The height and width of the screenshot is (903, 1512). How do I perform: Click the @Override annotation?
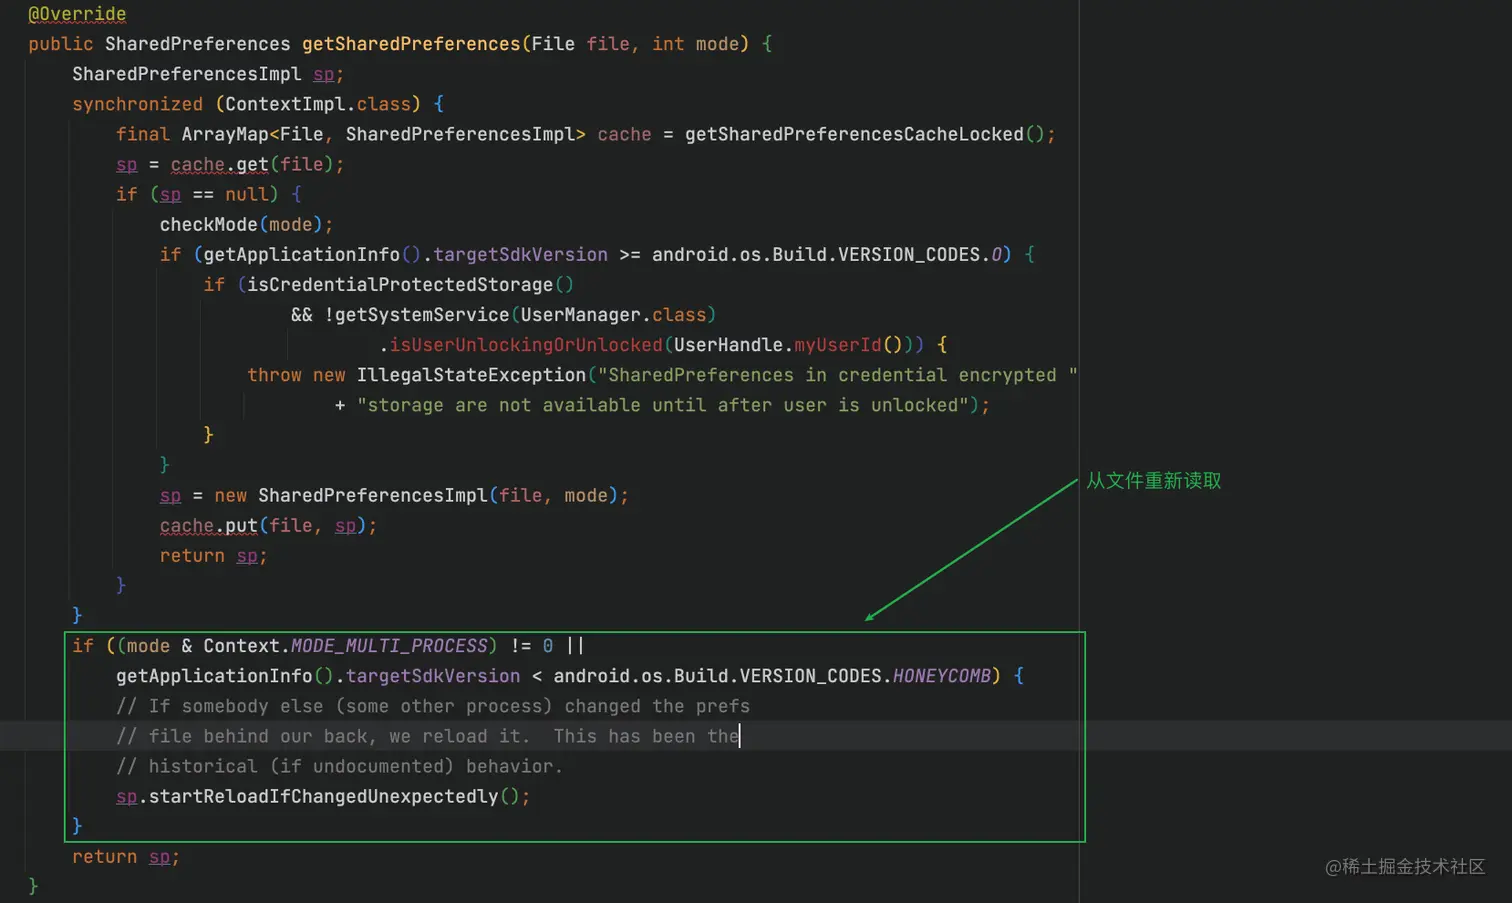pos(77,14)
